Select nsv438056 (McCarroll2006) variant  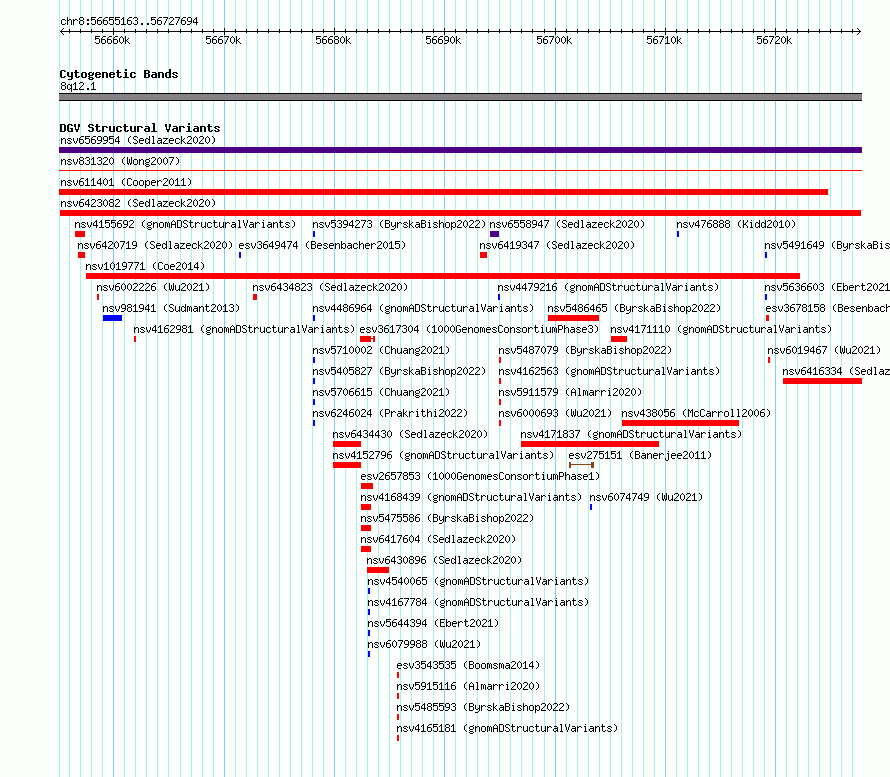pyautogui.click(x=696, y=413)
